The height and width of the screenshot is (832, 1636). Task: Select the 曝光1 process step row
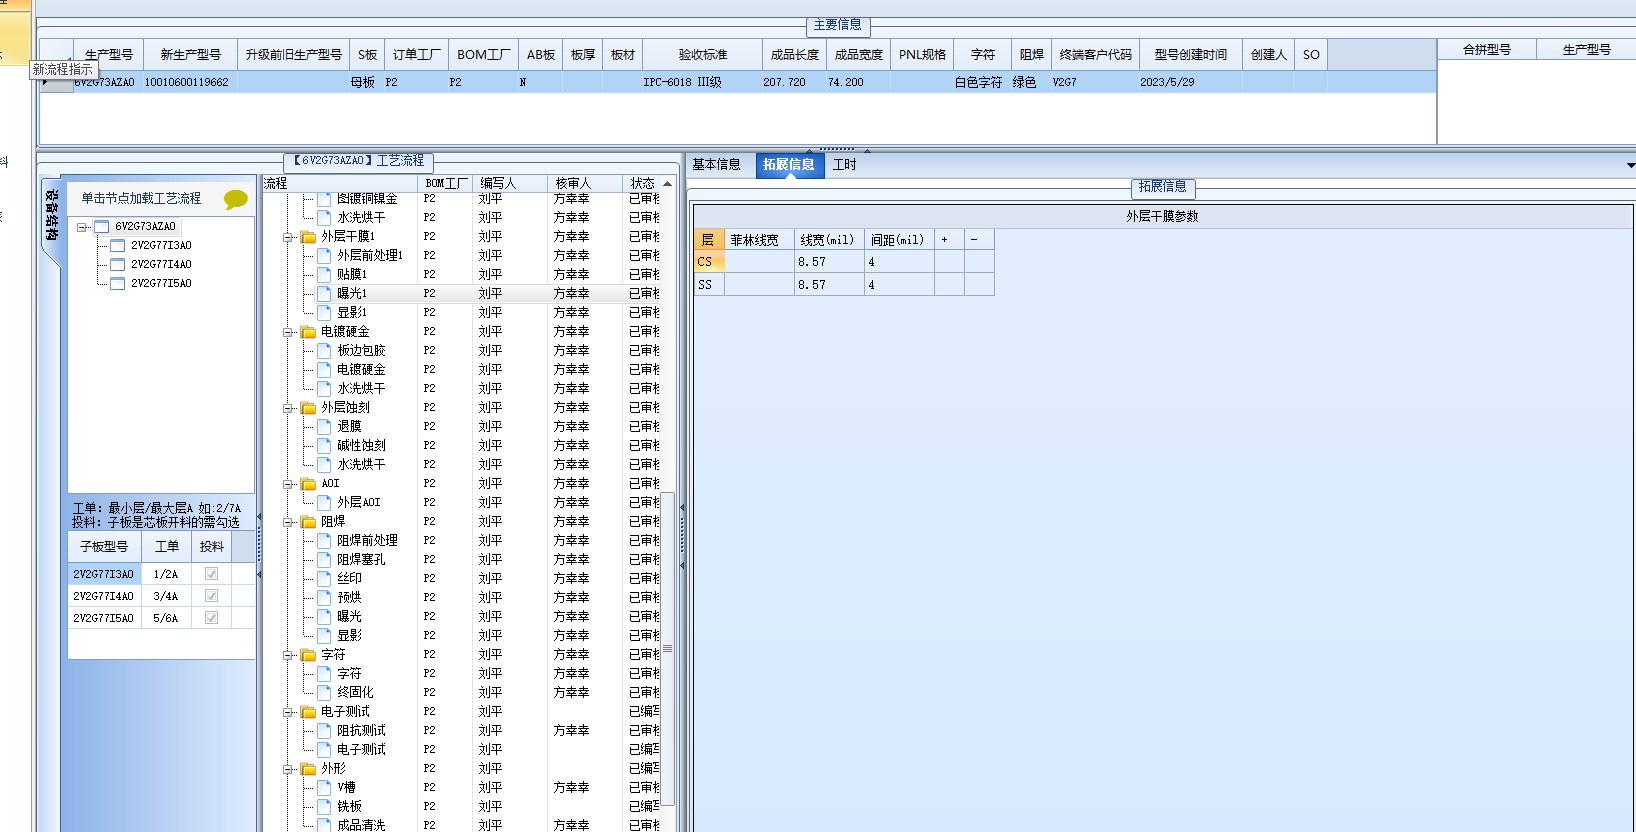point(461,294)
